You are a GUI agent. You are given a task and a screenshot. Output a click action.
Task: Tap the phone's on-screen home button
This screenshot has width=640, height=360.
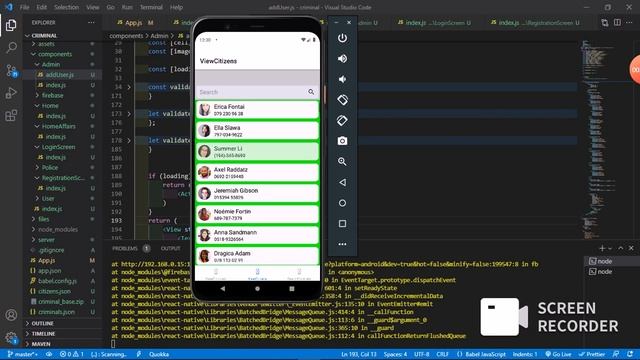[257, 289]
